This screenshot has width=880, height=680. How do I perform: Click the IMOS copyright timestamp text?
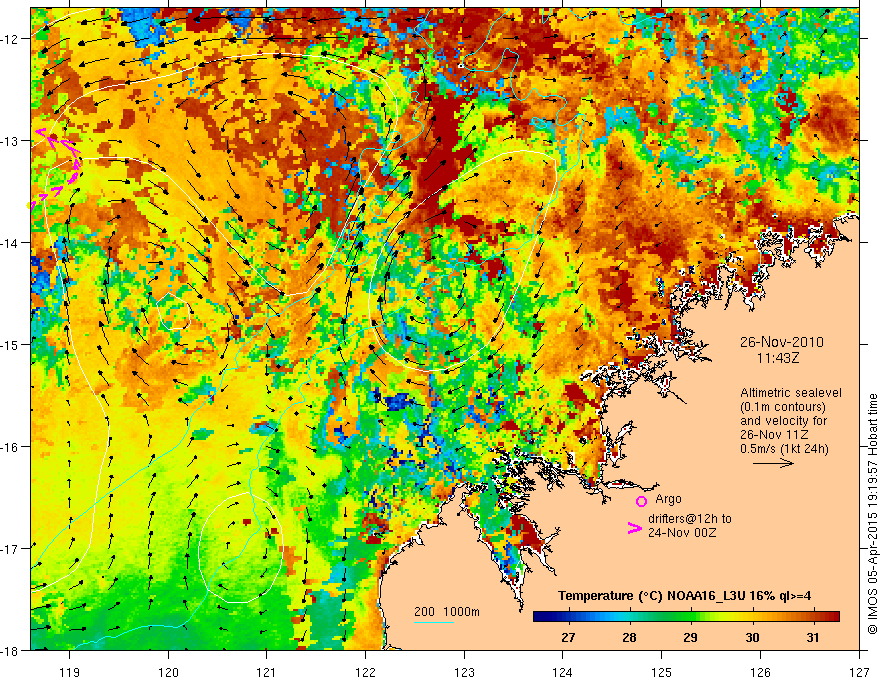(872, 513)
